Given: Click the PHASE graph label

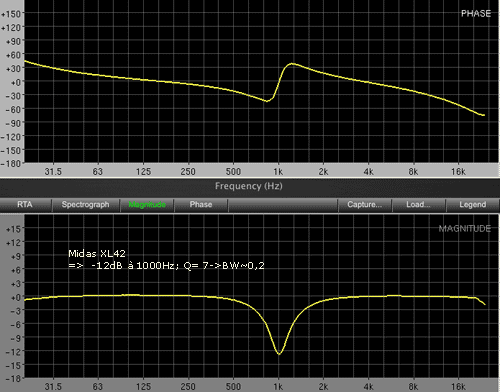Looking at the screenshot, I should click(x=476, y=14).
